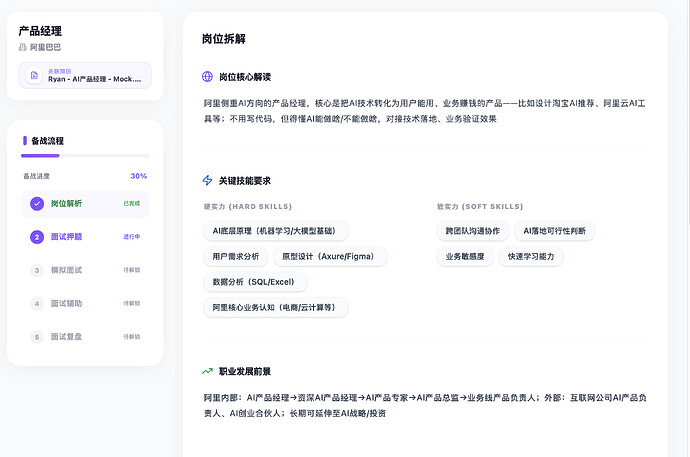Click the 岗位拆解 page heading
The height and width of the screenshot is (457, 690).
click(x=224, y=39)
